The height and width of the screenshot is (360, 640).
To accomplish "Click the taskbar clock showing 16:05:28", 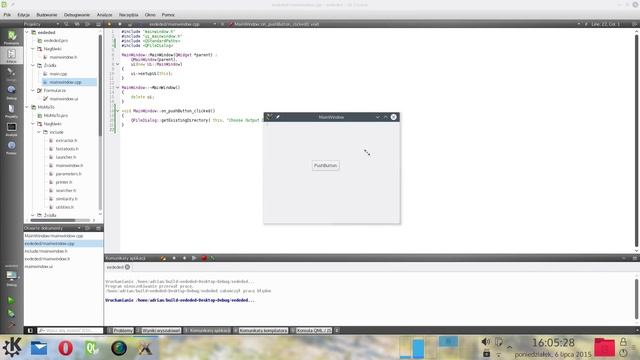I will (553, 342).
